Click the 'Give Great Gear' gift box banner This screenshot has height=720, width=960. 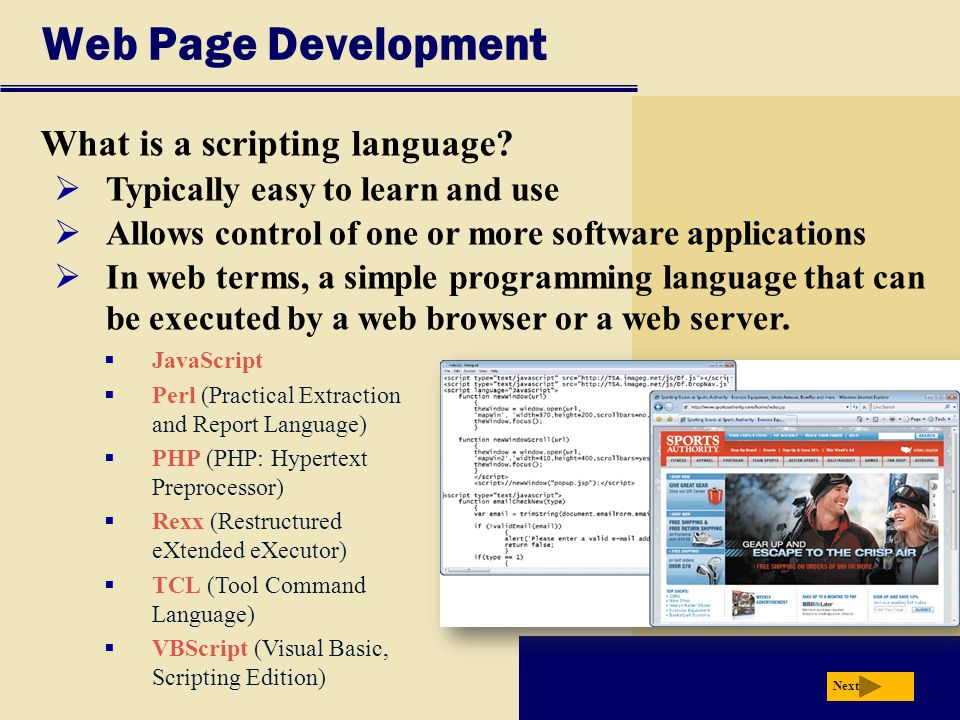click(x=696, y=492)
